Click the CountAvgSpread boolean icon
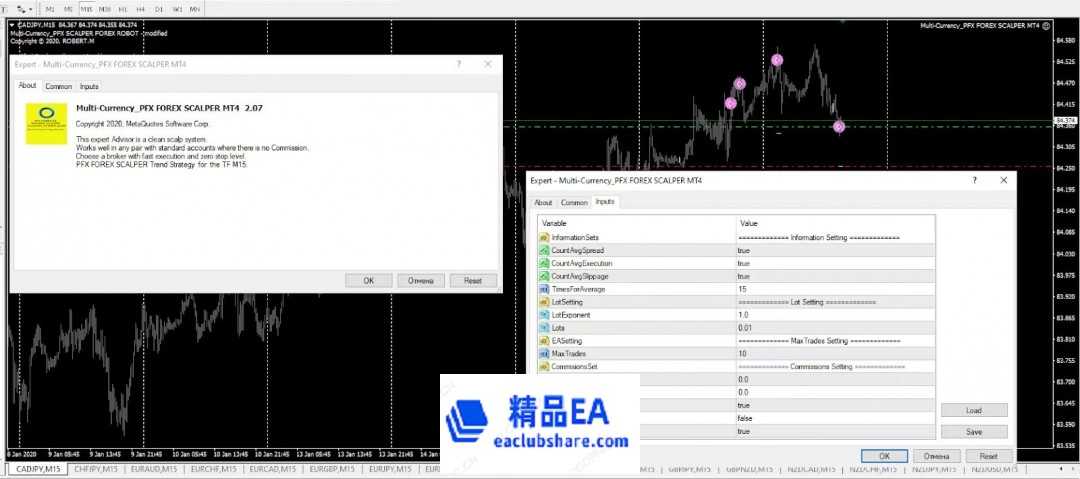This screenshot has height=479, width=1080. (544, 250)
